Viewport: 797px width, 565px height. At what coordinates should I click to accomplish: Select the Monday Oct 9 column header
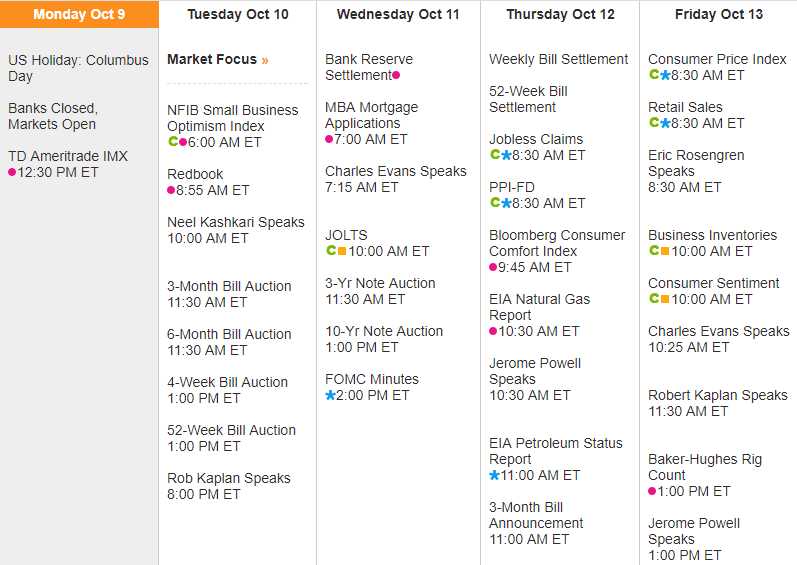click(79, 14)
